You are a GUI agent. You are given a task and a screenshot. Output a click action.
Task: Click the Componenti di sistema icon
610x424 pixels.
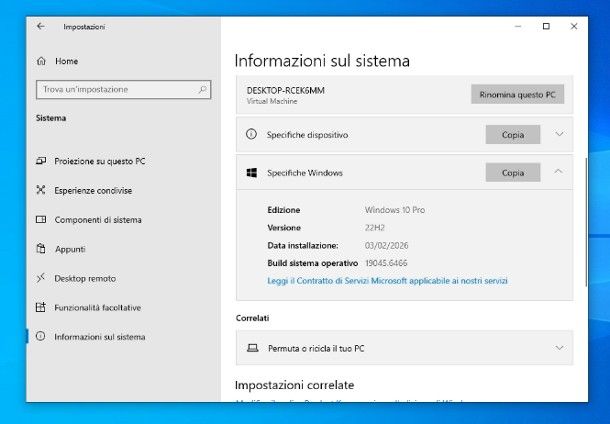pyautogui.click(x=41, y=219)
